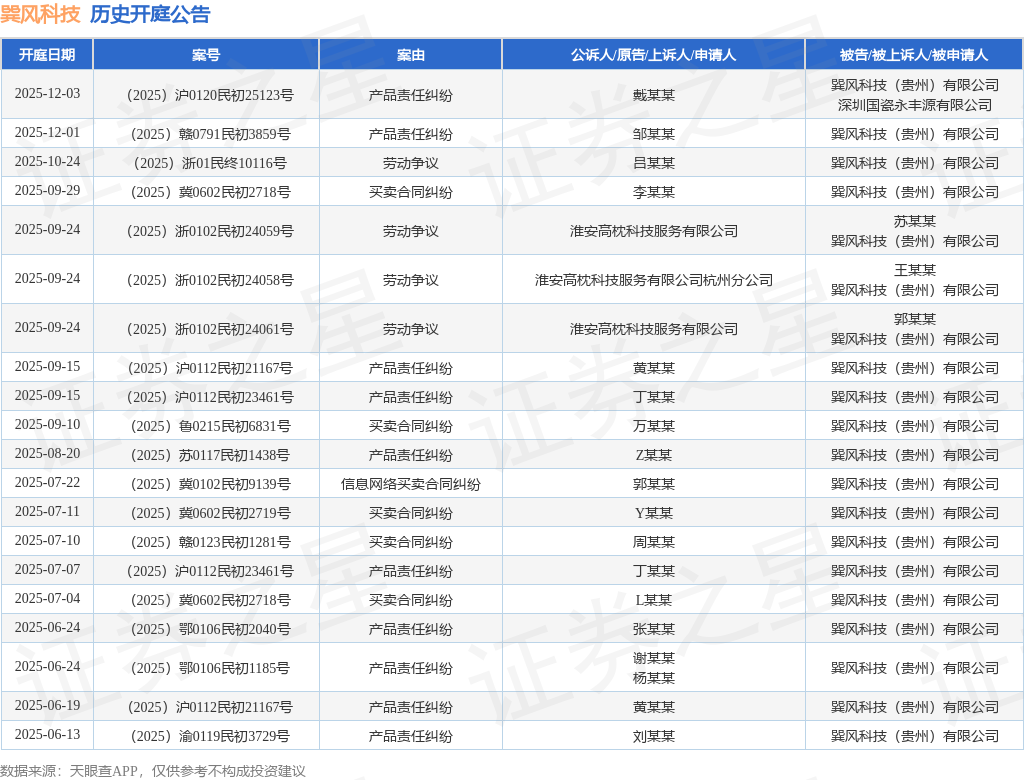
Task: Click defendant 郭某某 in the 24061 row
Action: coord(914,319)
